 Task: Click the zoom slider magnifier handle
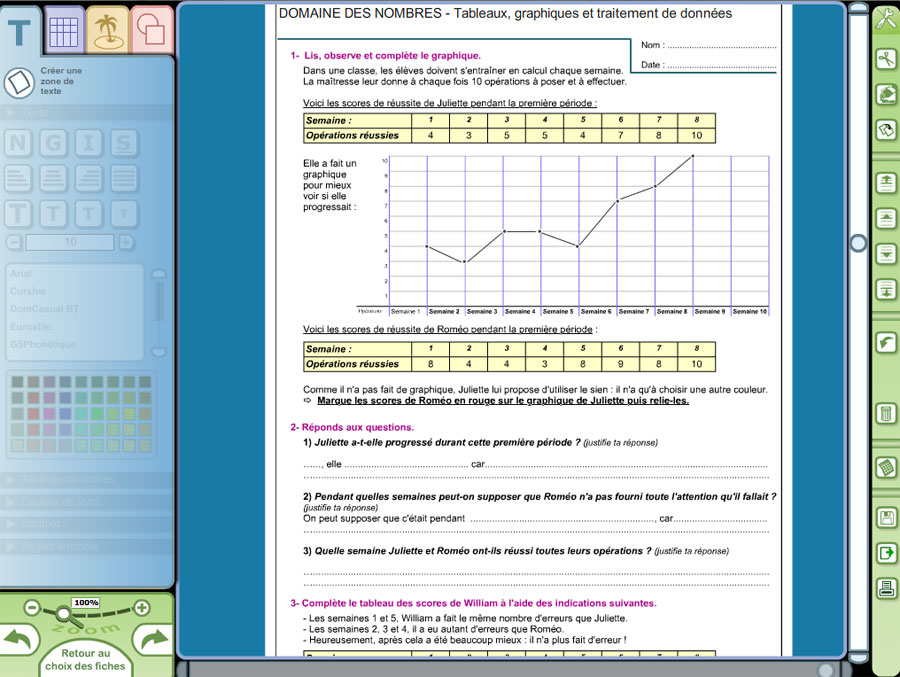(65, 611)
